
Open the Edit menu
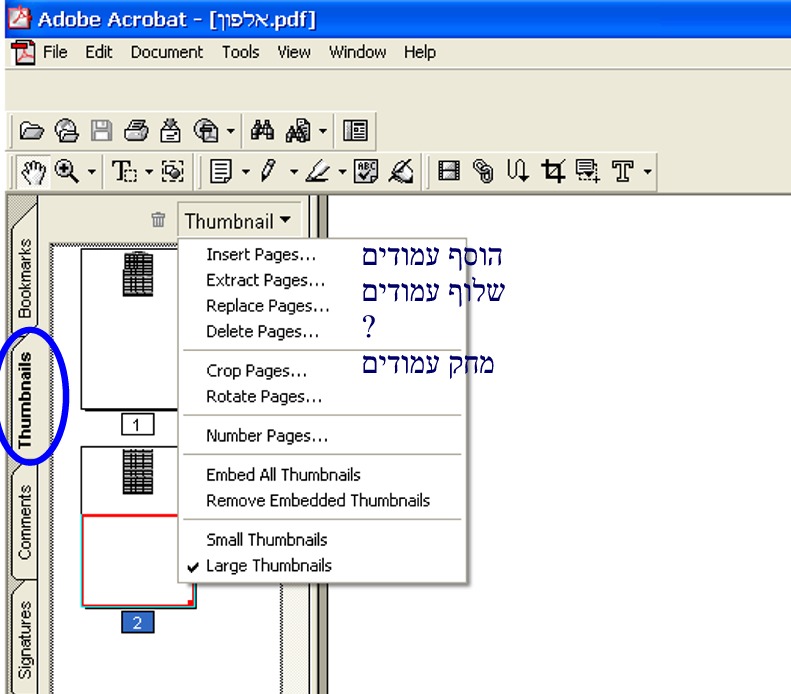(x=98, y=52)
